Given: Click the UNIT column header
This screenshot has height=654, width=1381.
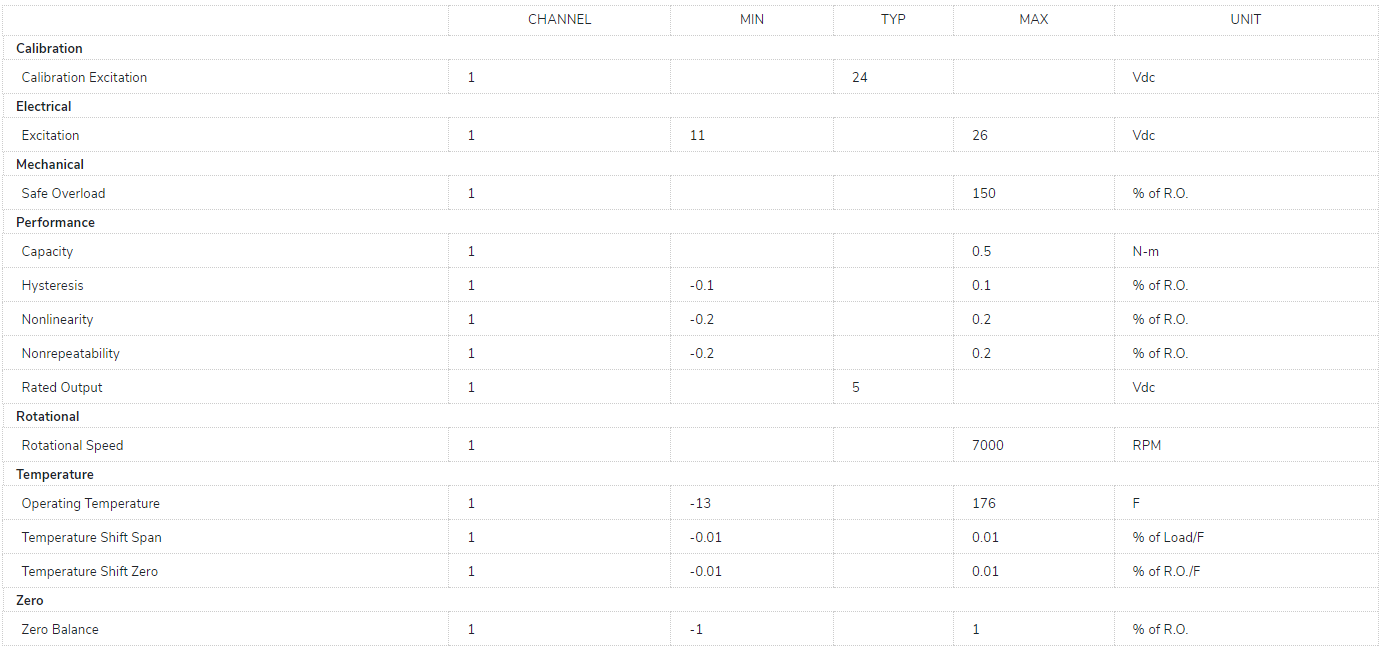Looking at the screenshot, I should (x=1246, y=19).
